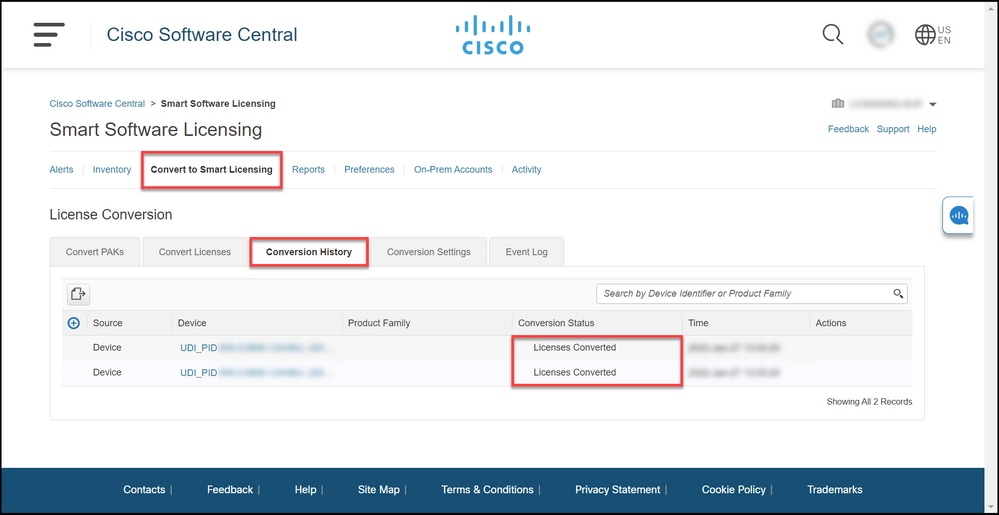
Task: Open the On-Prem Accounts tab
Action: point(453,170)
